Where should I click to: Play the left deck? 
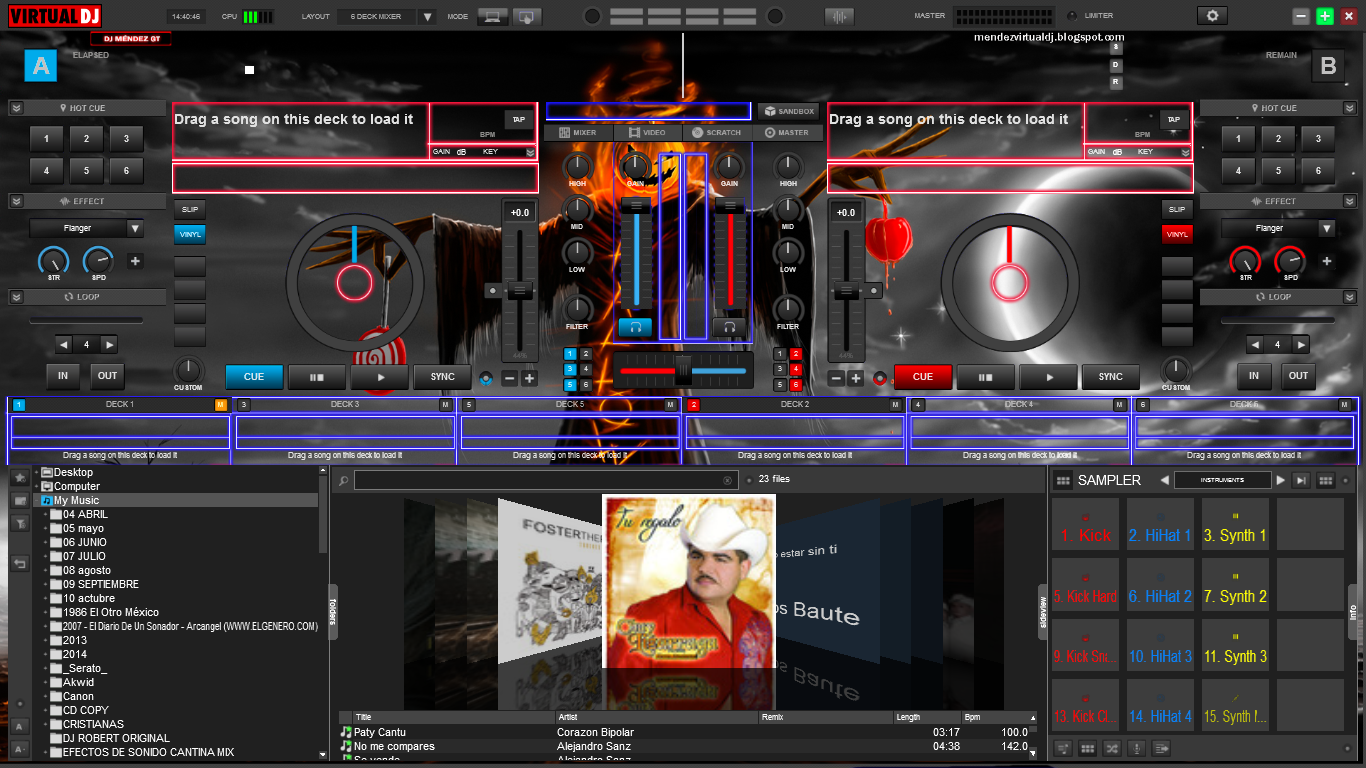click(381, 377)
